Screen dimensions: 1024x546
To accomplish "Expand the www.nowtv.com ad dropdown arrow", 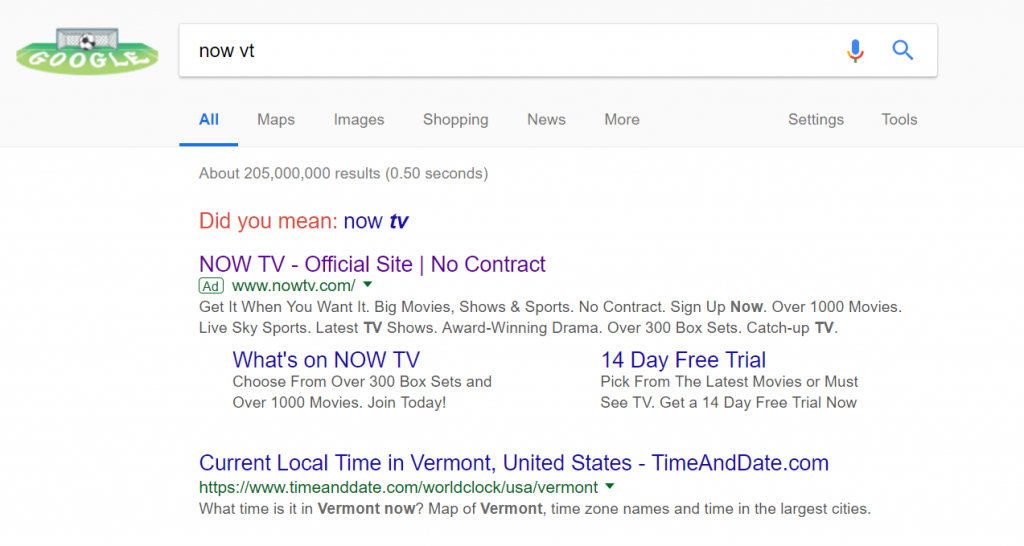I will click(x=368, y=284).
